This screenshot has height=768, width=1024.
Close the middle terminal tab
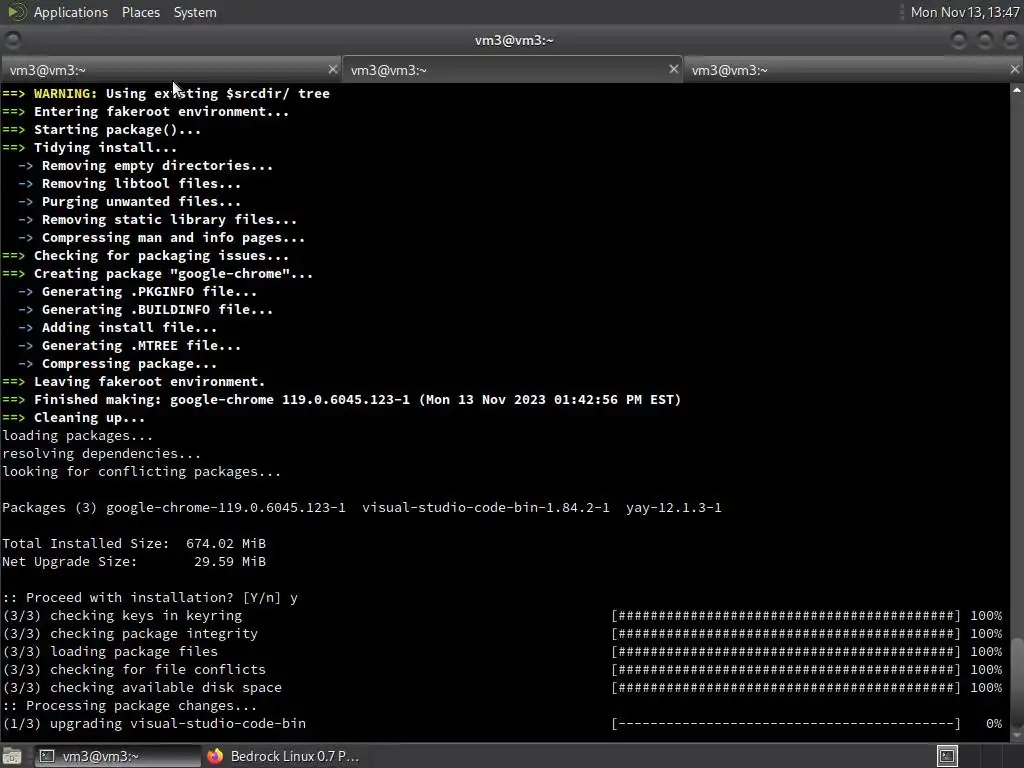point(673,69)
